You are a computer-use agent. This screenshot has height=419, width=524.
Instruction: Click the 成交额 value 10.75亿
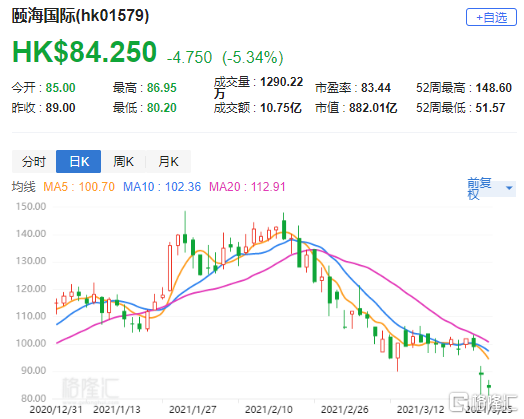[x=281, y=108]
